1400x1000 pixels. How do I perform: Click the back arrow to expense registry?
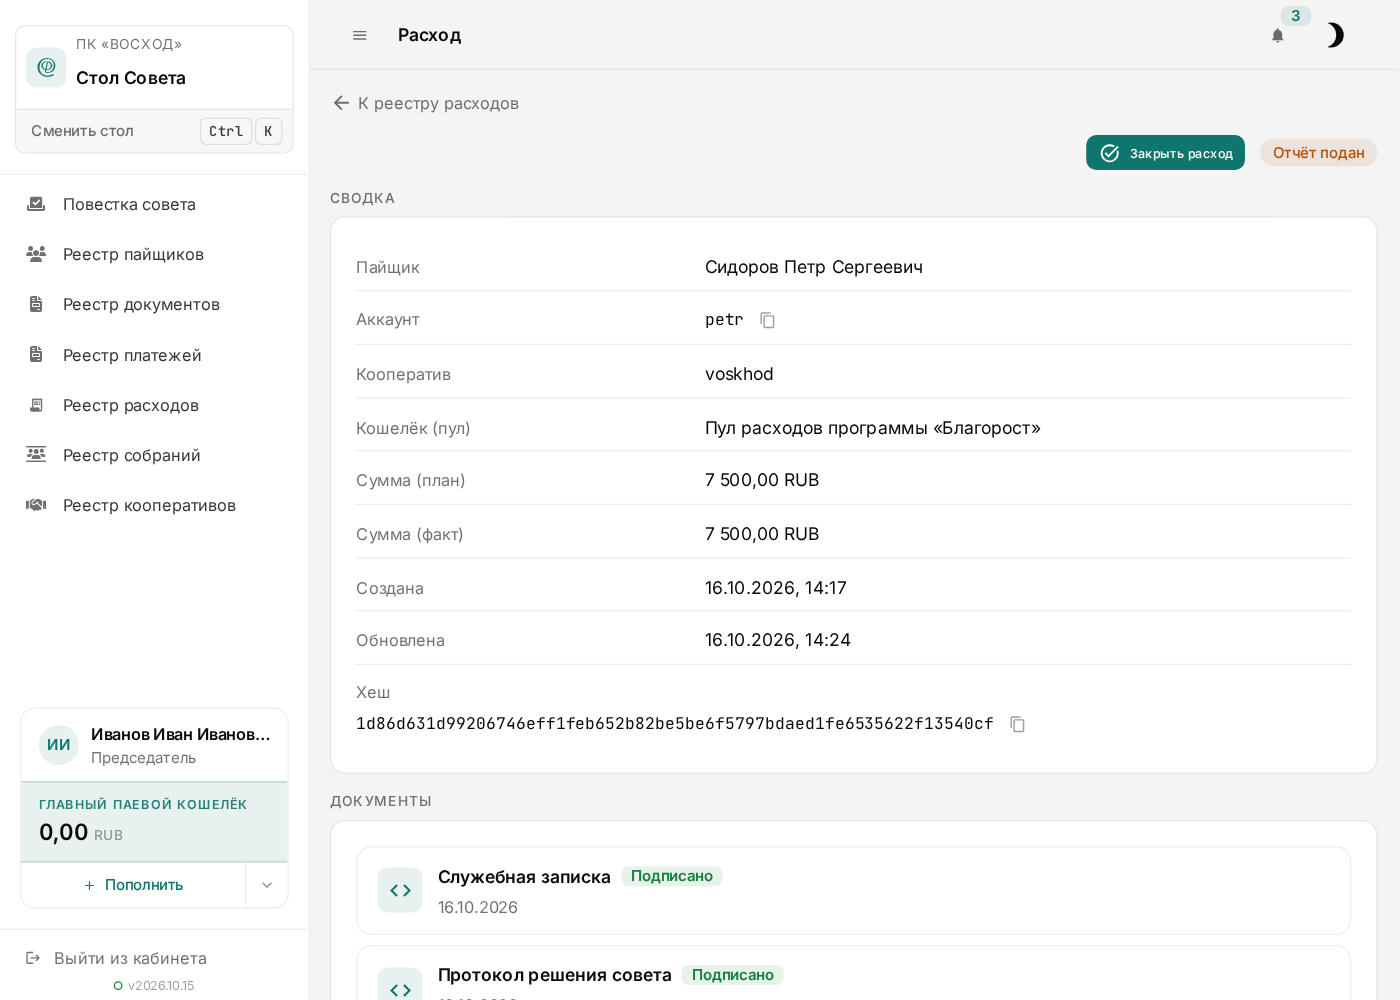(341, 103)
